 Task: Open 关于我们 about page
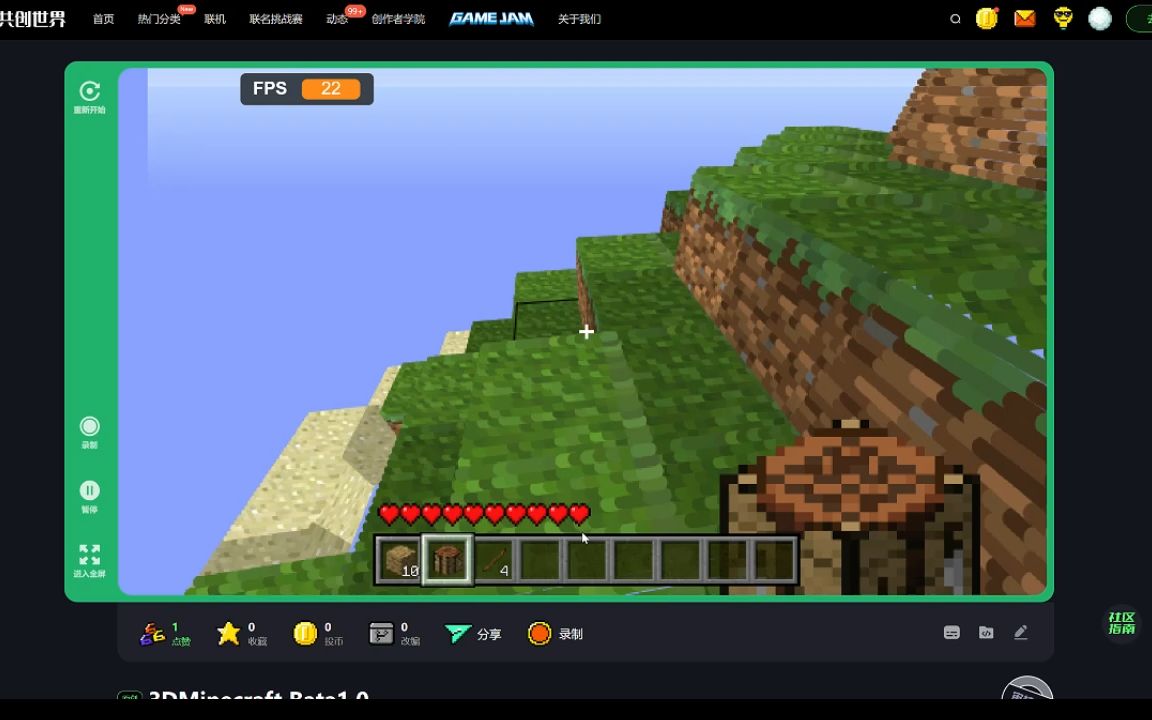pos(579,19)
